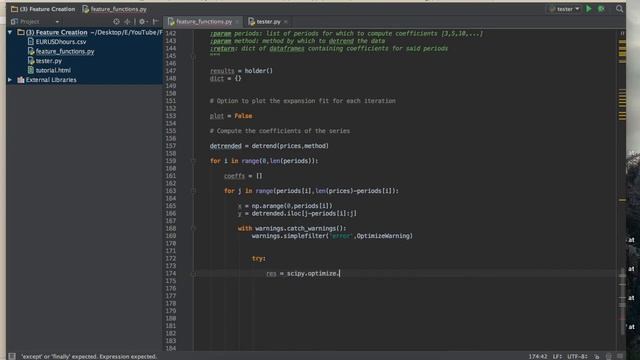The image size is (640, 360).
Task: Open Project panel settings gear
Action: pos(142,21)
